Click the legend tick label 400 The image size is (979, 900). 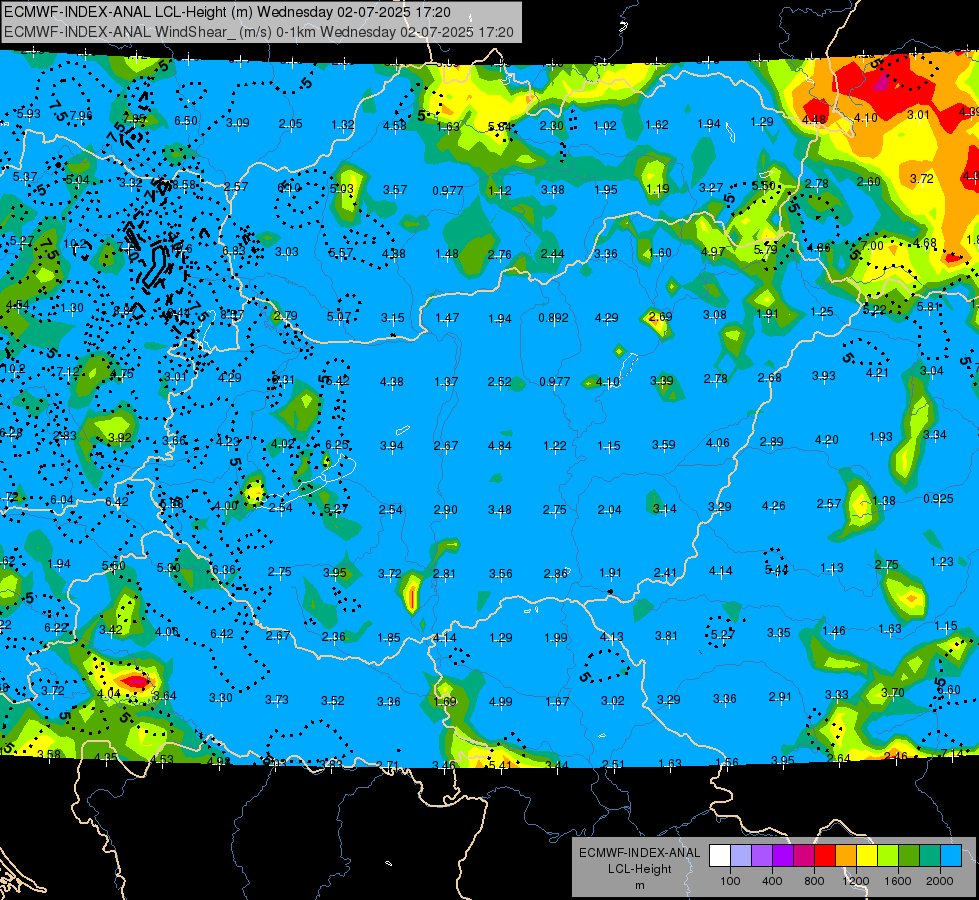coord(772,881)
